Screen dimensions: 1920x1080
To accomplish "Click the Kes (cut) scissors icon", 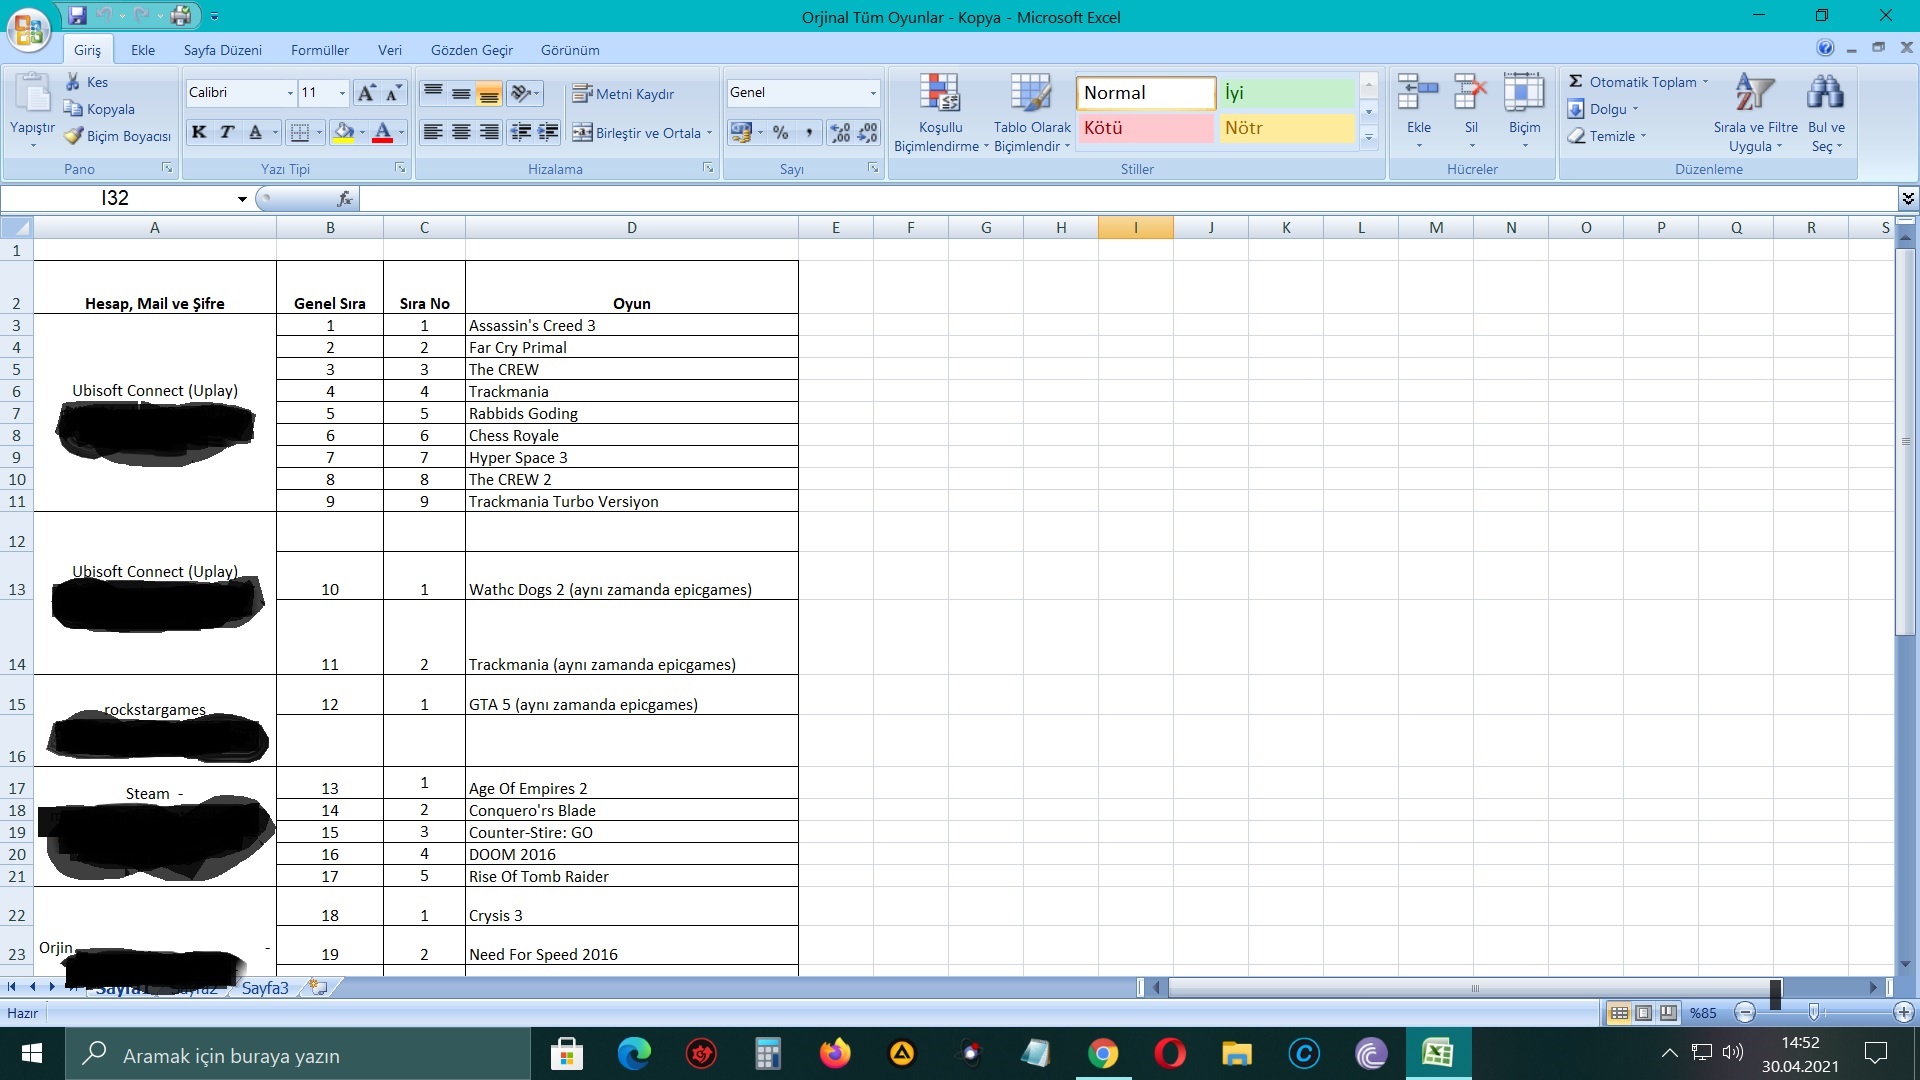I will pyautogui.click(x=73, y=82).
